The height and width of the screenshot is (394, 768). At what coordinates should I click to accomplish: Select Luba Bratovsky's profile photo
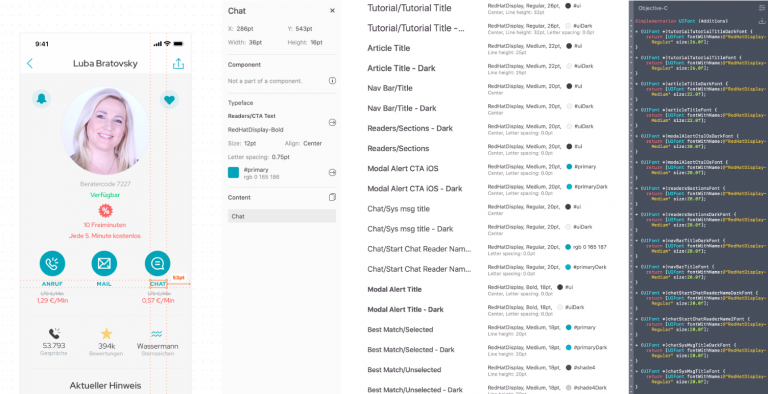105,131
